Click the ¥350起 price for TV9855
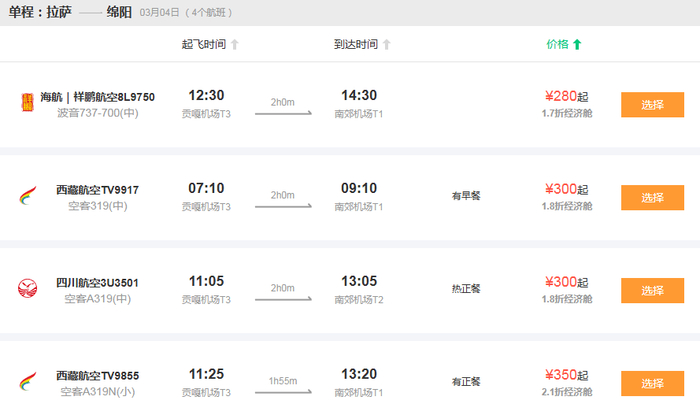 point(566,376)
